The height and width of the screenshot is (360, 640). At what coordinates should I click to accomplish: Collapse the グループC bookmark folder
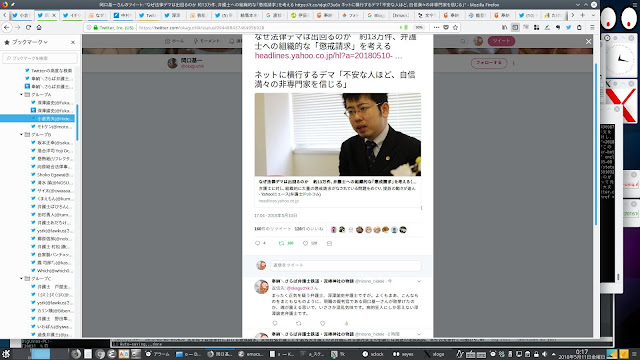pyautogui.click(x=21, y=278)
